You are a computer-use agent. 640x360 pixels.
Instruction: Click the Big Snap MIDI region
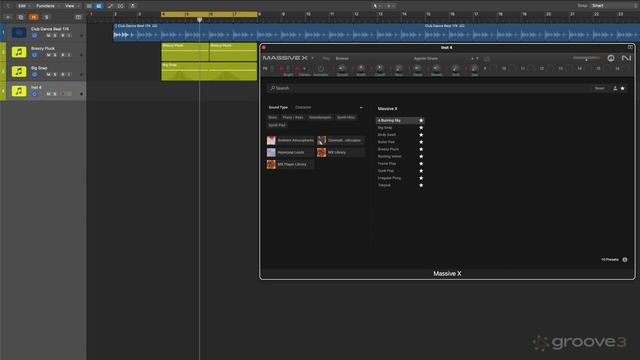coord(209,71)
